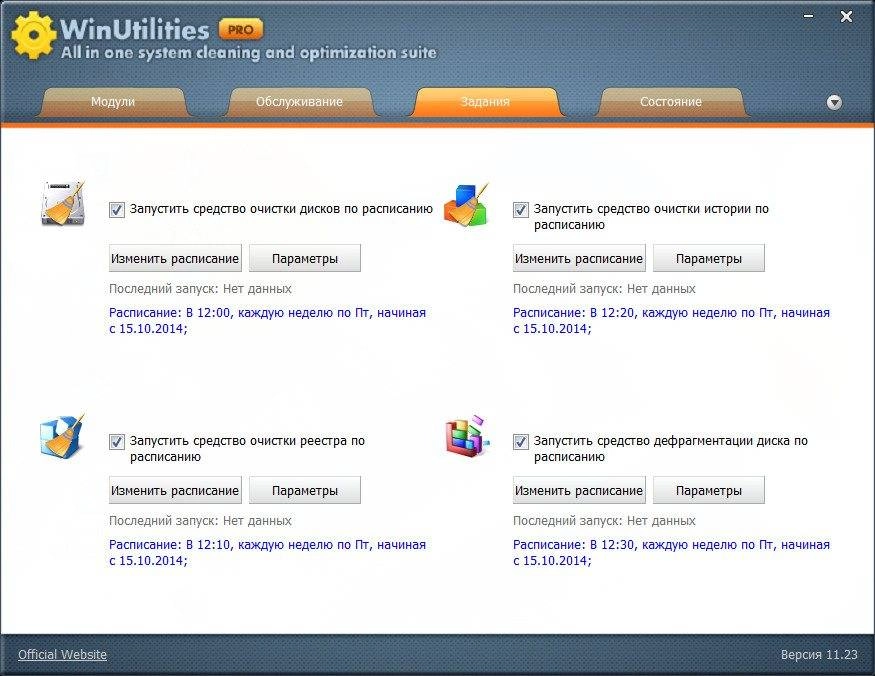Change schedule for disk defragmentation

(579, 490)
